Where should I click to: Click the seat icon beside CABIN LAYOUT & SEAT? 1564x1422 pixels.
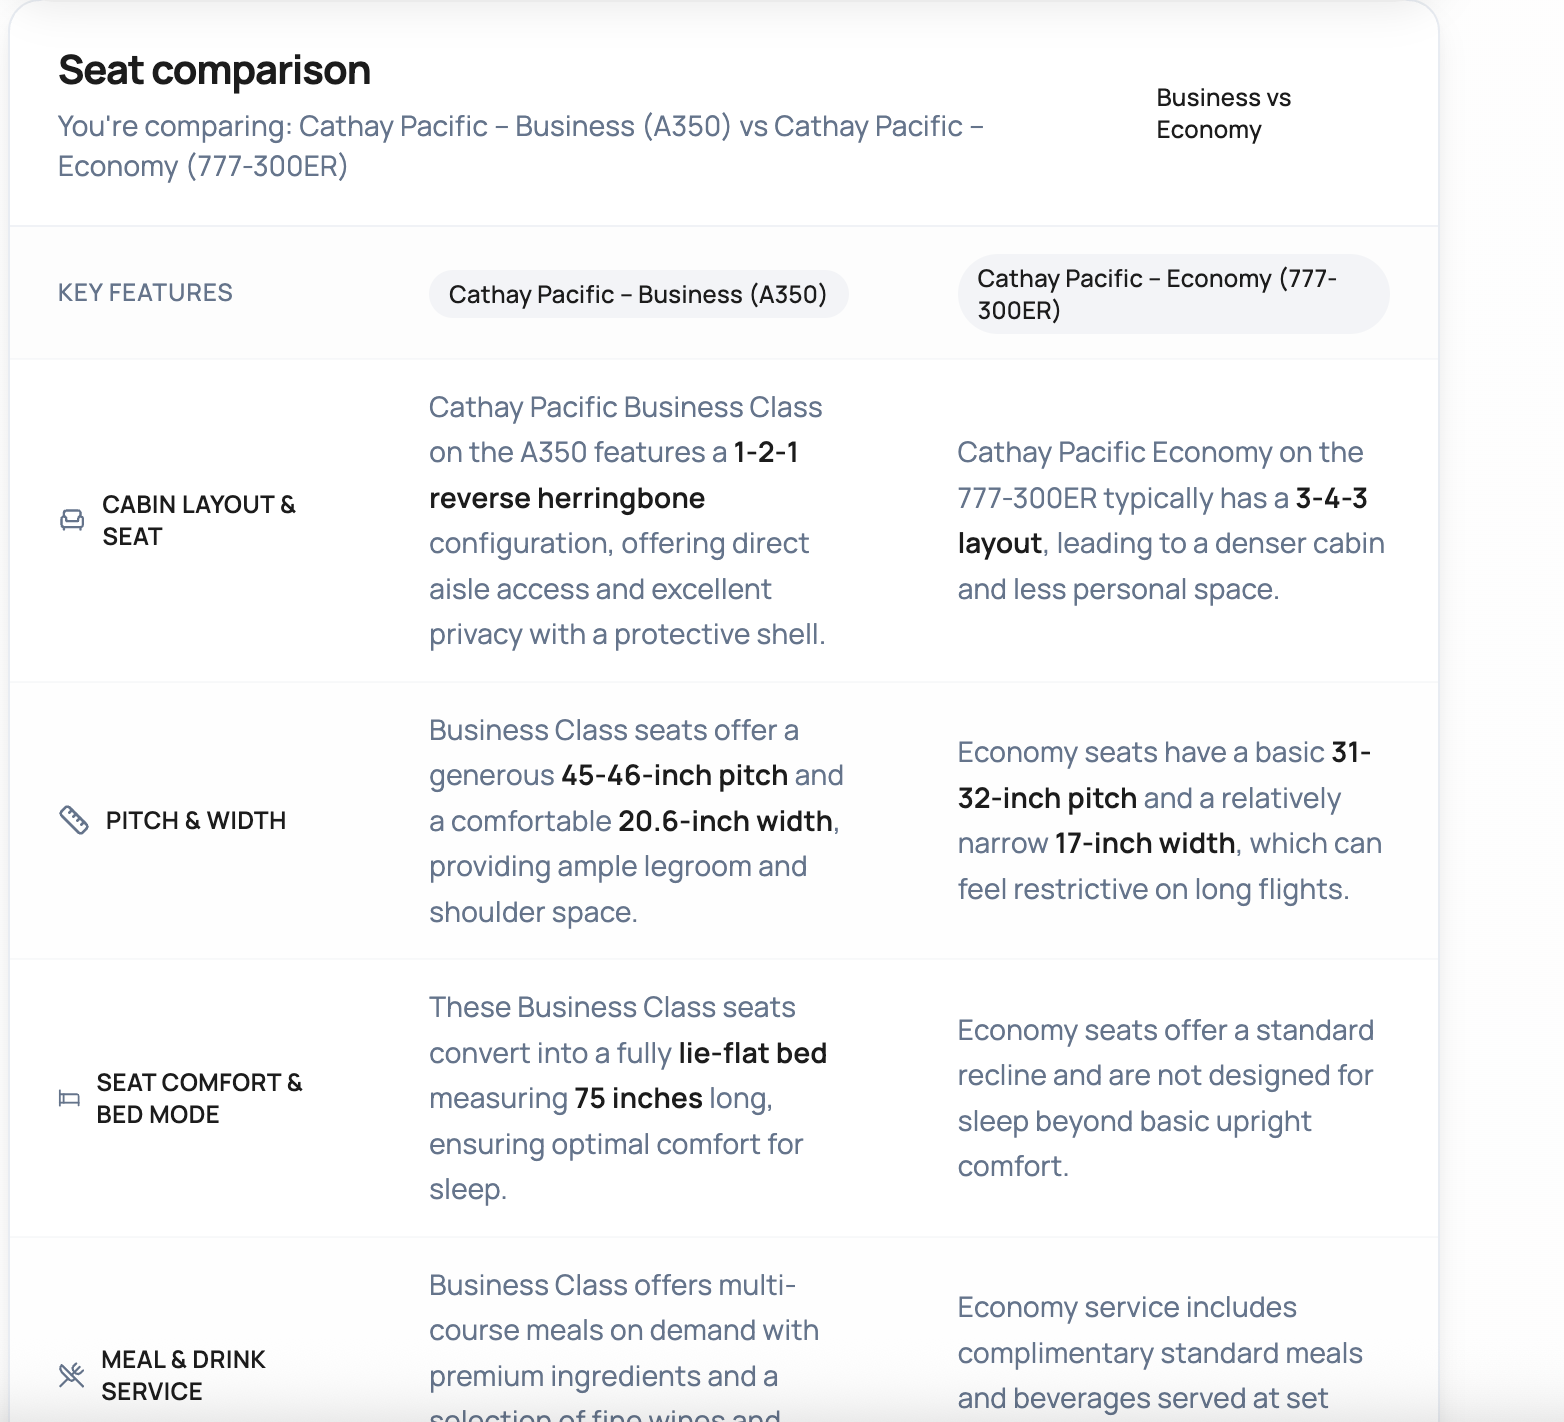coord(71,521)
